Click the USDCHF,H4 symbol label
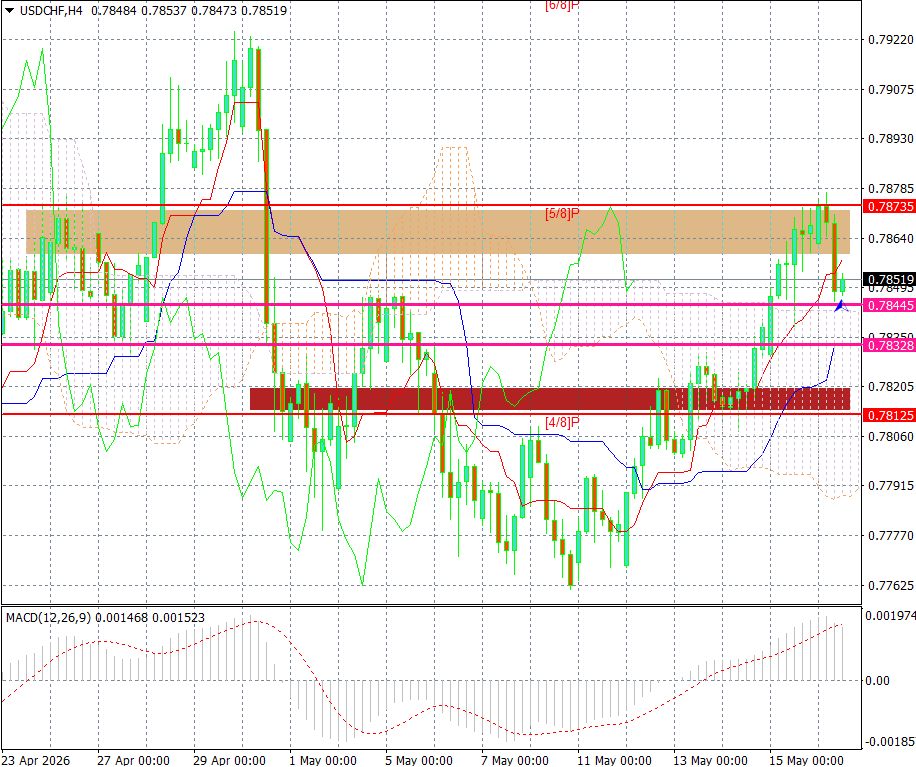 click(51, 11)
